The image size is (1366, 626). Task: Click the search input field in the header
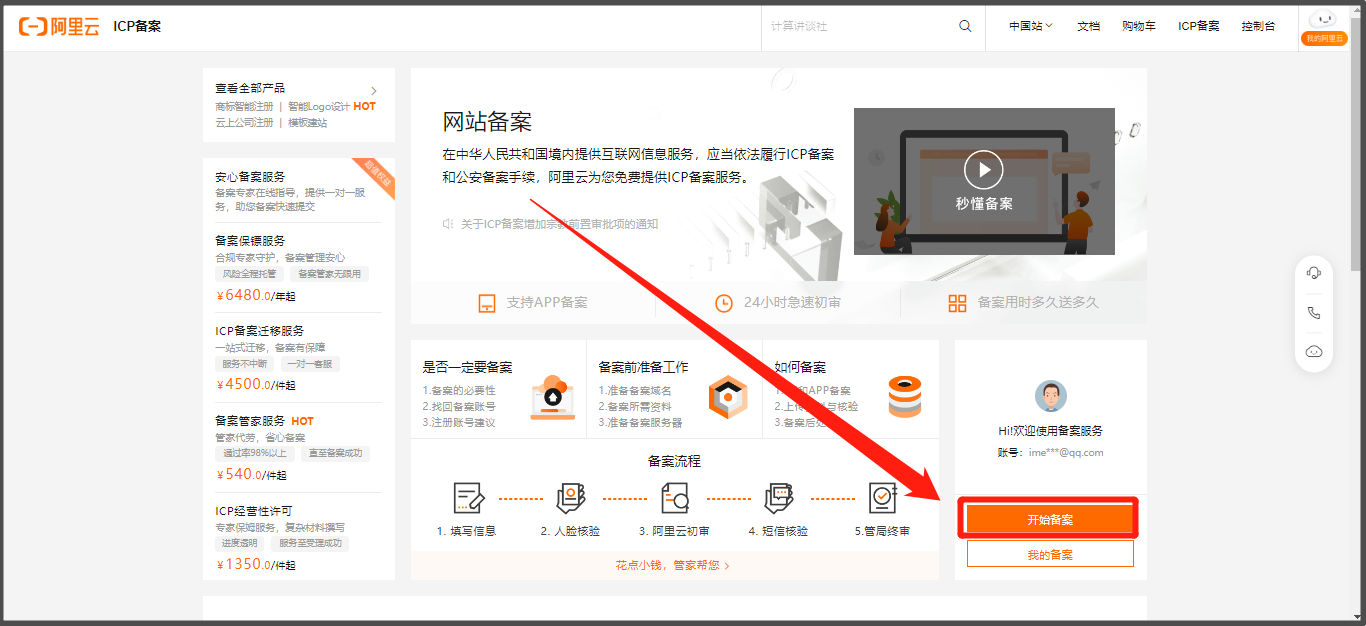click(x=858, y=26)
